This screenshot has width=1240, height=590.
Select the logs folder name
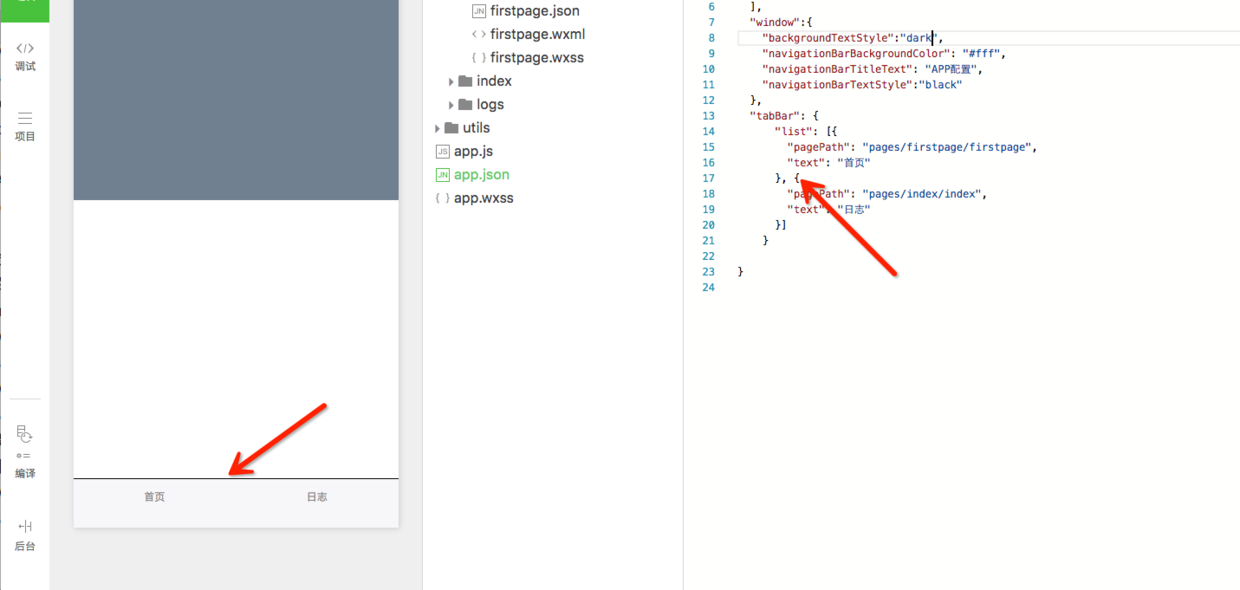490,104
